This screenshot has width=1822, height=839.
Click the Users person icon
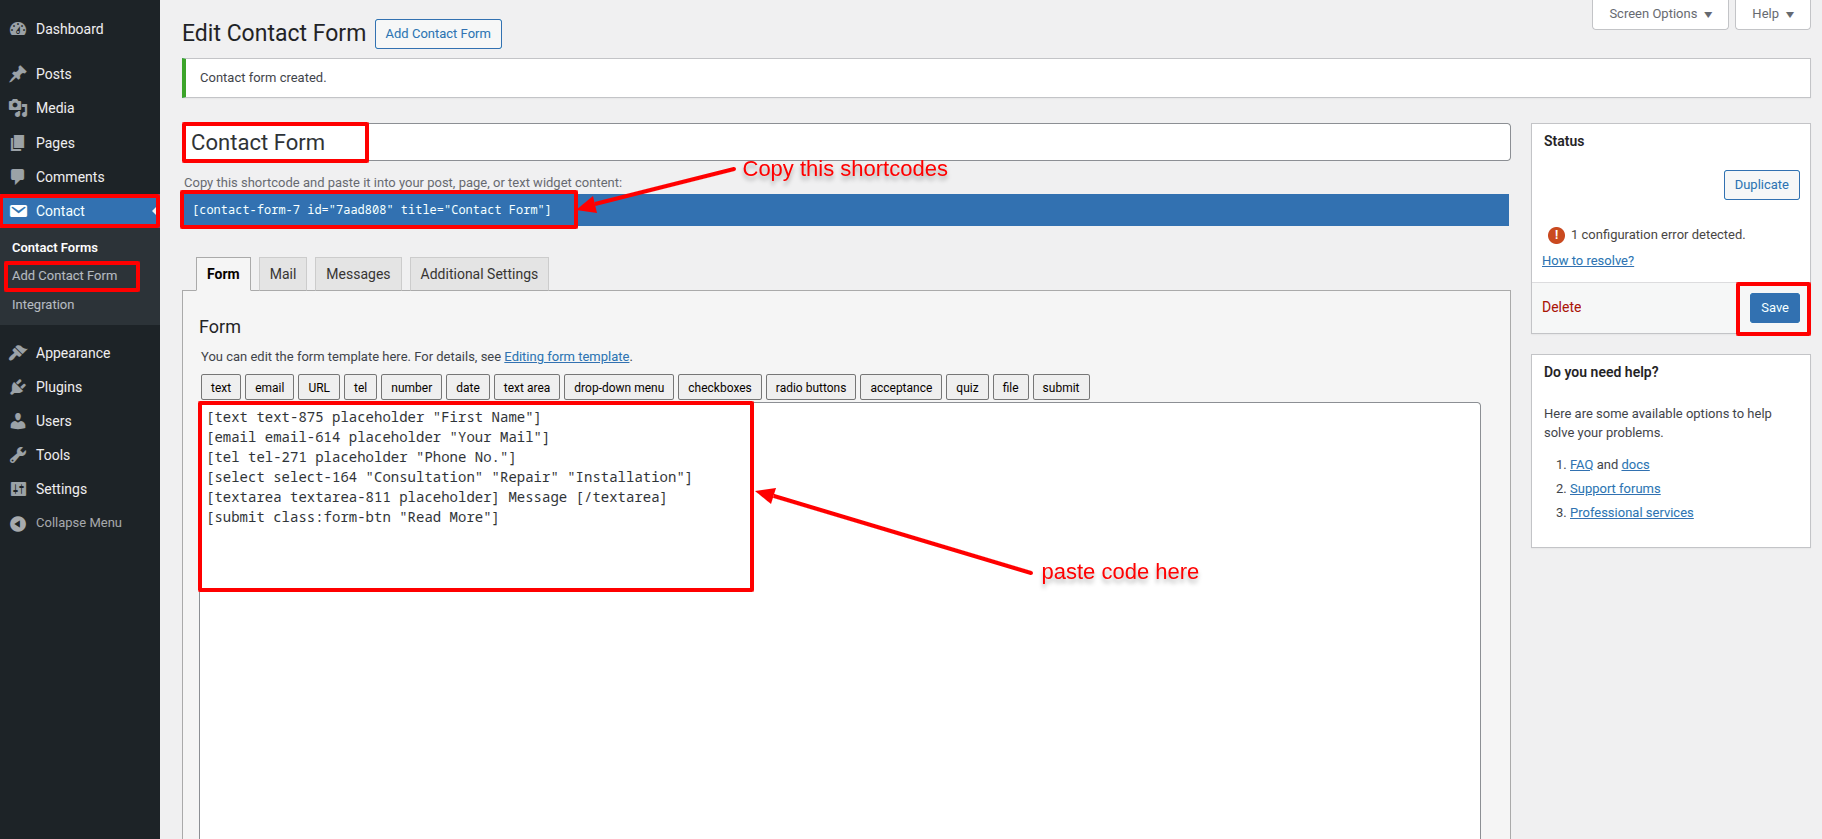point(18,421)
